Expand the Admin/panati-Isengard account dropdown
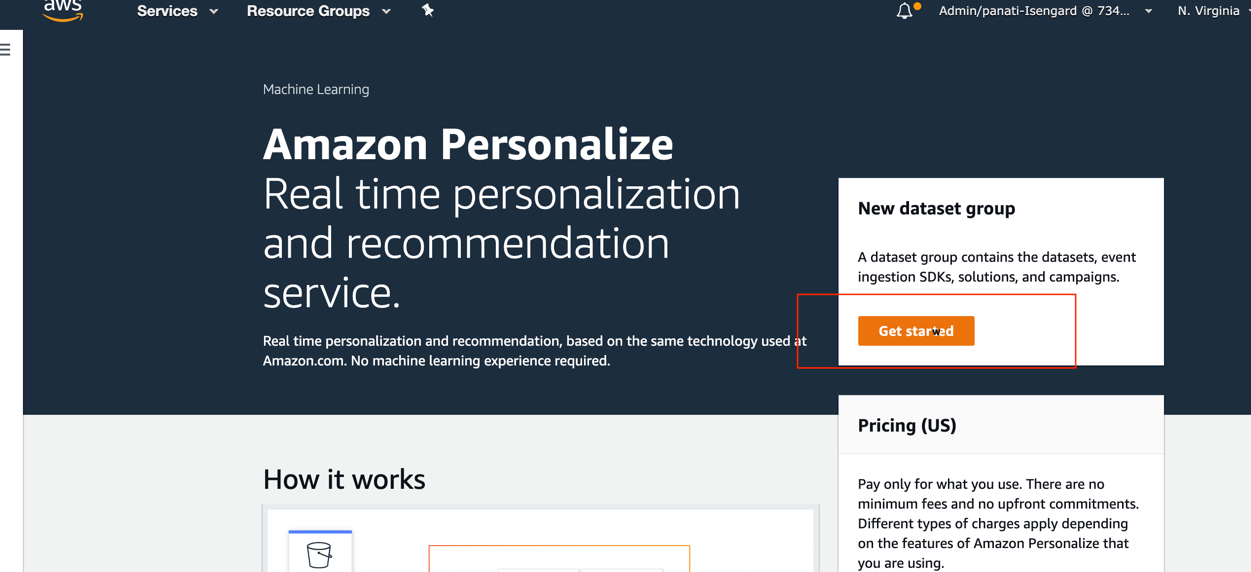Screen dimensions: 1251x572 [x=1045, y=11]
